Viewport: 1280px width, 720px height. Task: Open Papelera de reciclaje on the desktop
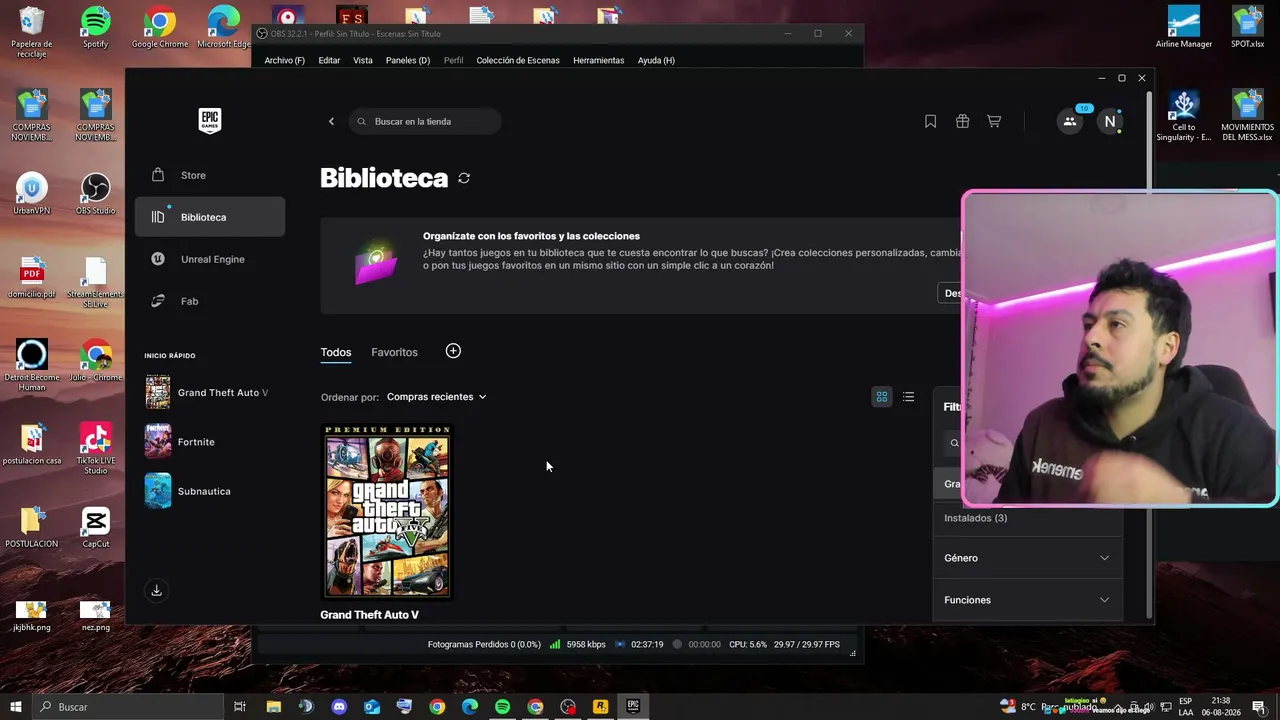click(32, 32)
